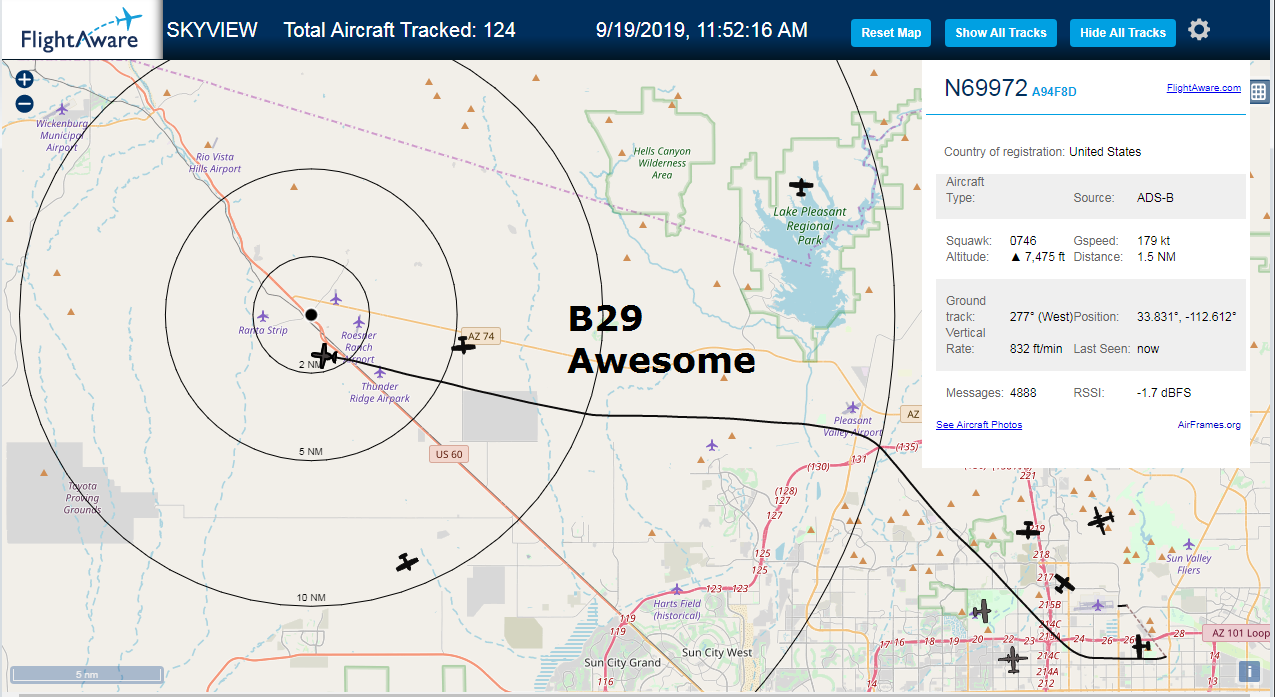Select the aircraft above the 10 NM label
This screenshot has width=1275, height=697.
[406, 562]
